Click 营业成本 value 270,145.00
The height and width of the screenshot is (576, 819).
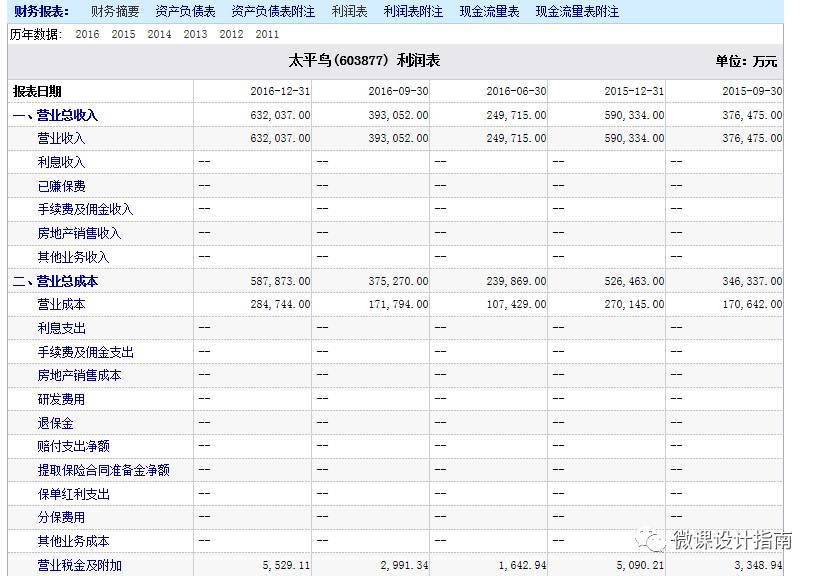(634, 304)
